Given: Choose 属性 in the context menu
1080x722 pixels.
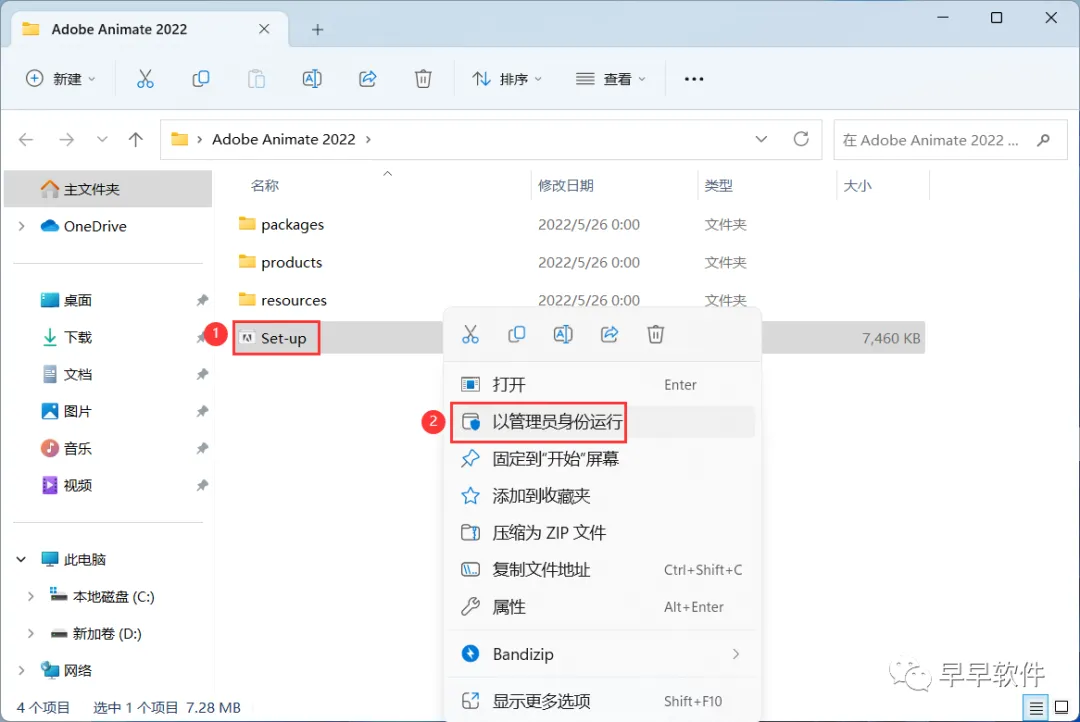Looking at the screenshot, I should click(603, 607).
